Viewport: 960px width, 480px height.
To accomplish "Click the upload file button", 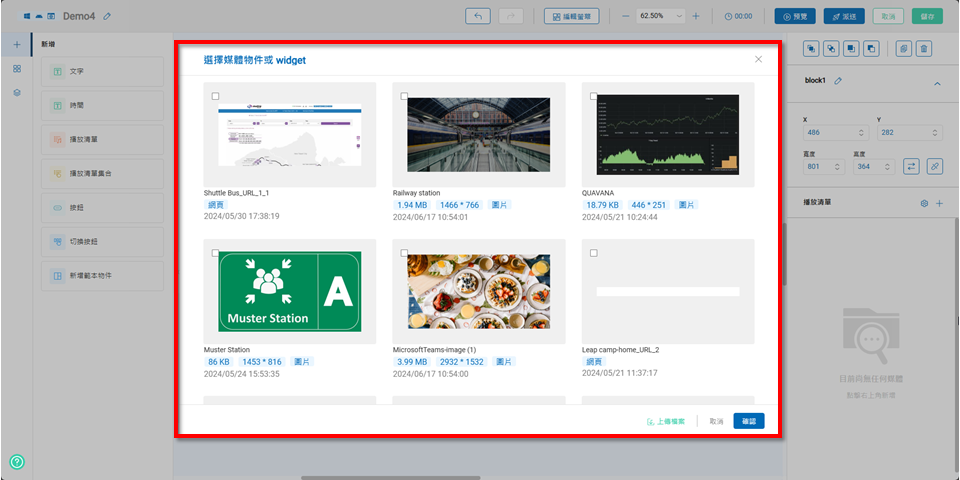I will 666,422.
